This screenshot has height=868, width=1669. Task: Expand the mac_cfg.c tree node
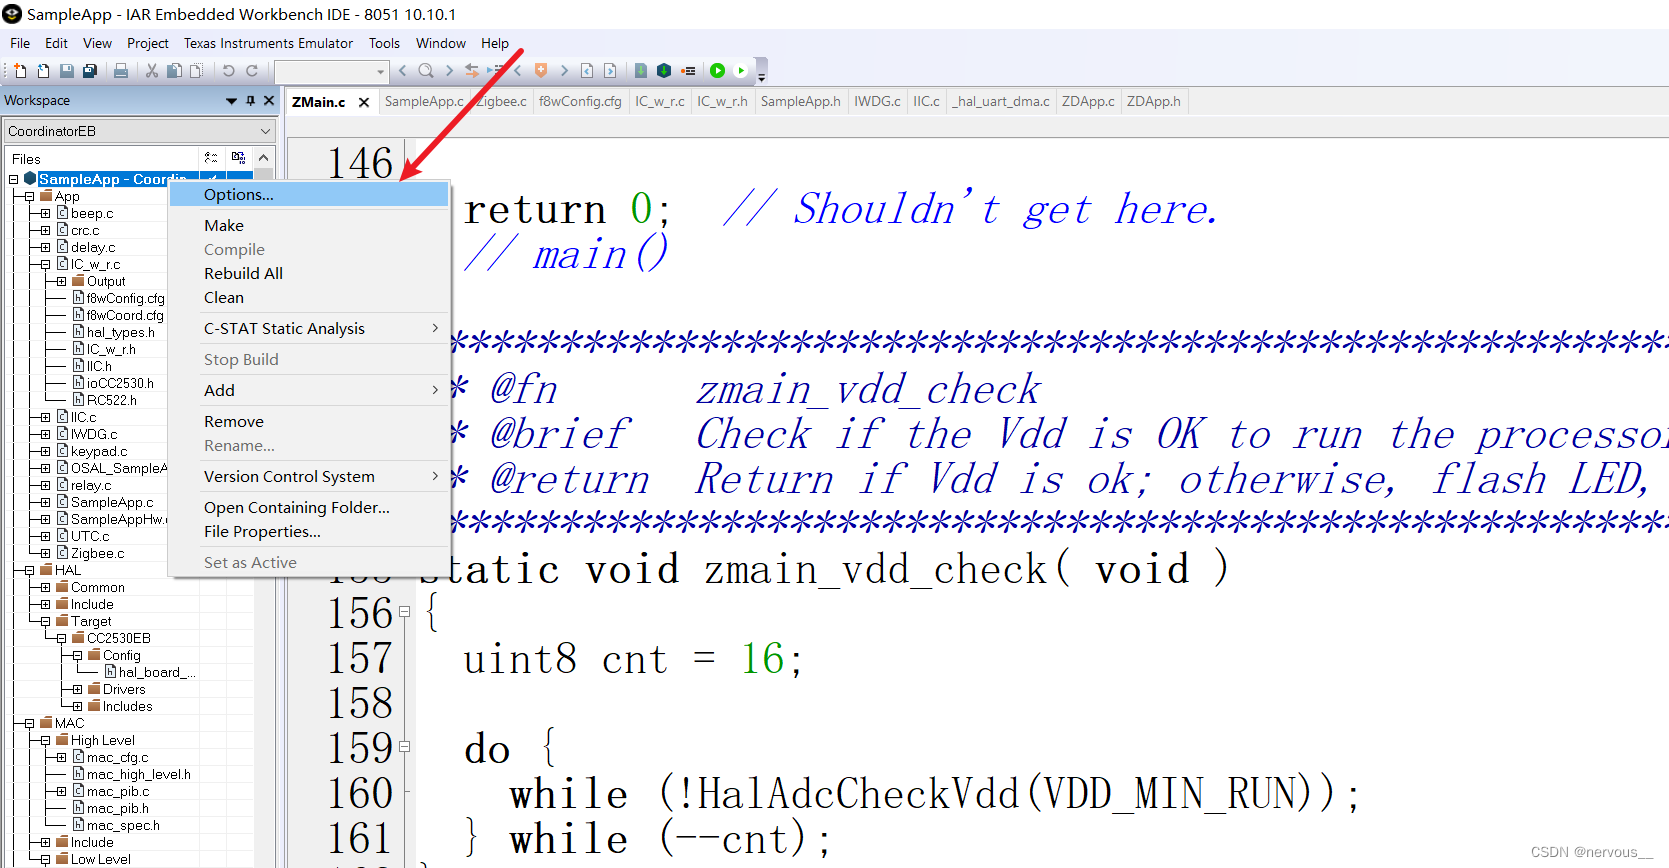(61, 758)
